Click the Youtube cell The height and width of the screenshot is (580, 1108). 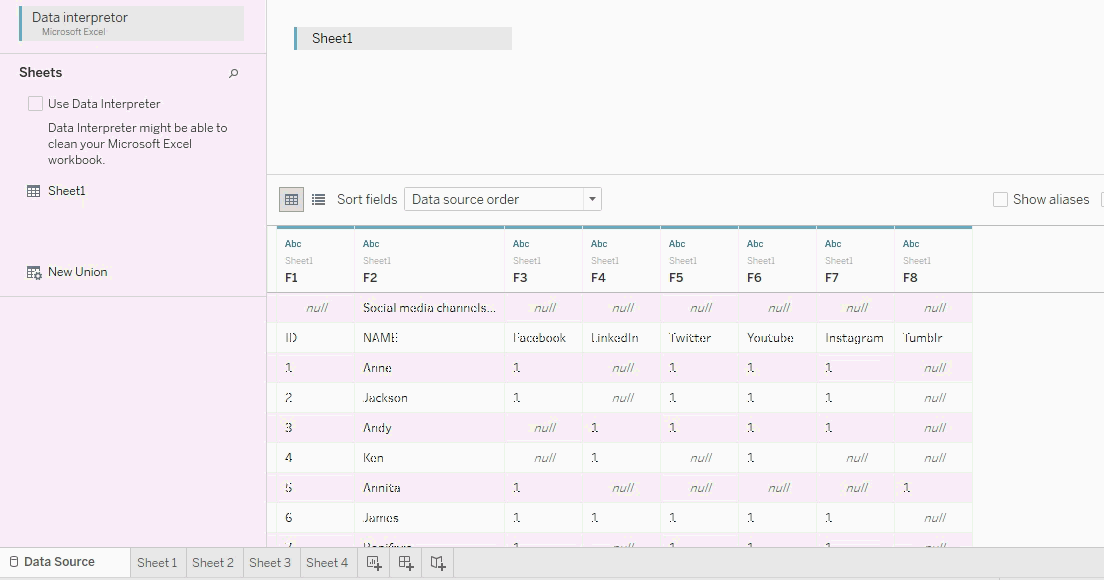pyautogui.click(x=777, y=338)
